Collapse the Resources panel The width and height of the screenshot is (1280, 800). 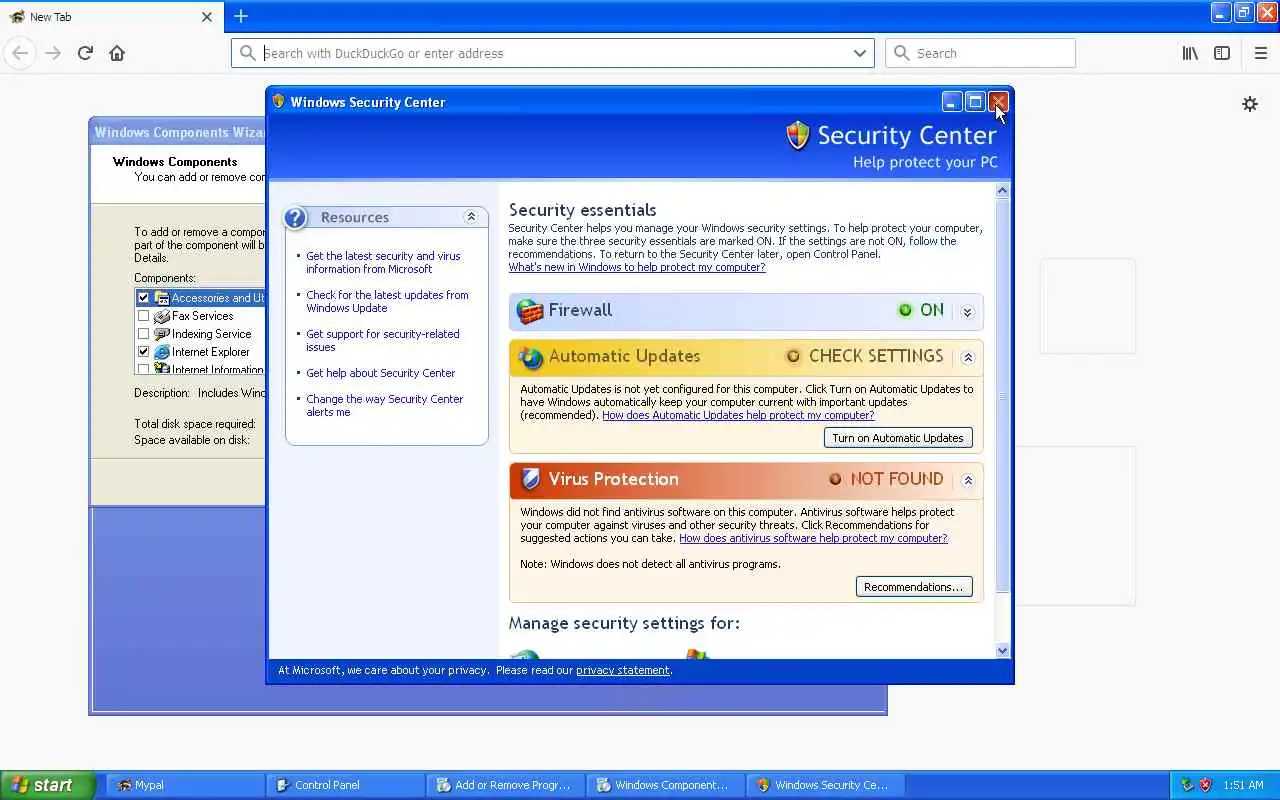[x=471, y=217]
